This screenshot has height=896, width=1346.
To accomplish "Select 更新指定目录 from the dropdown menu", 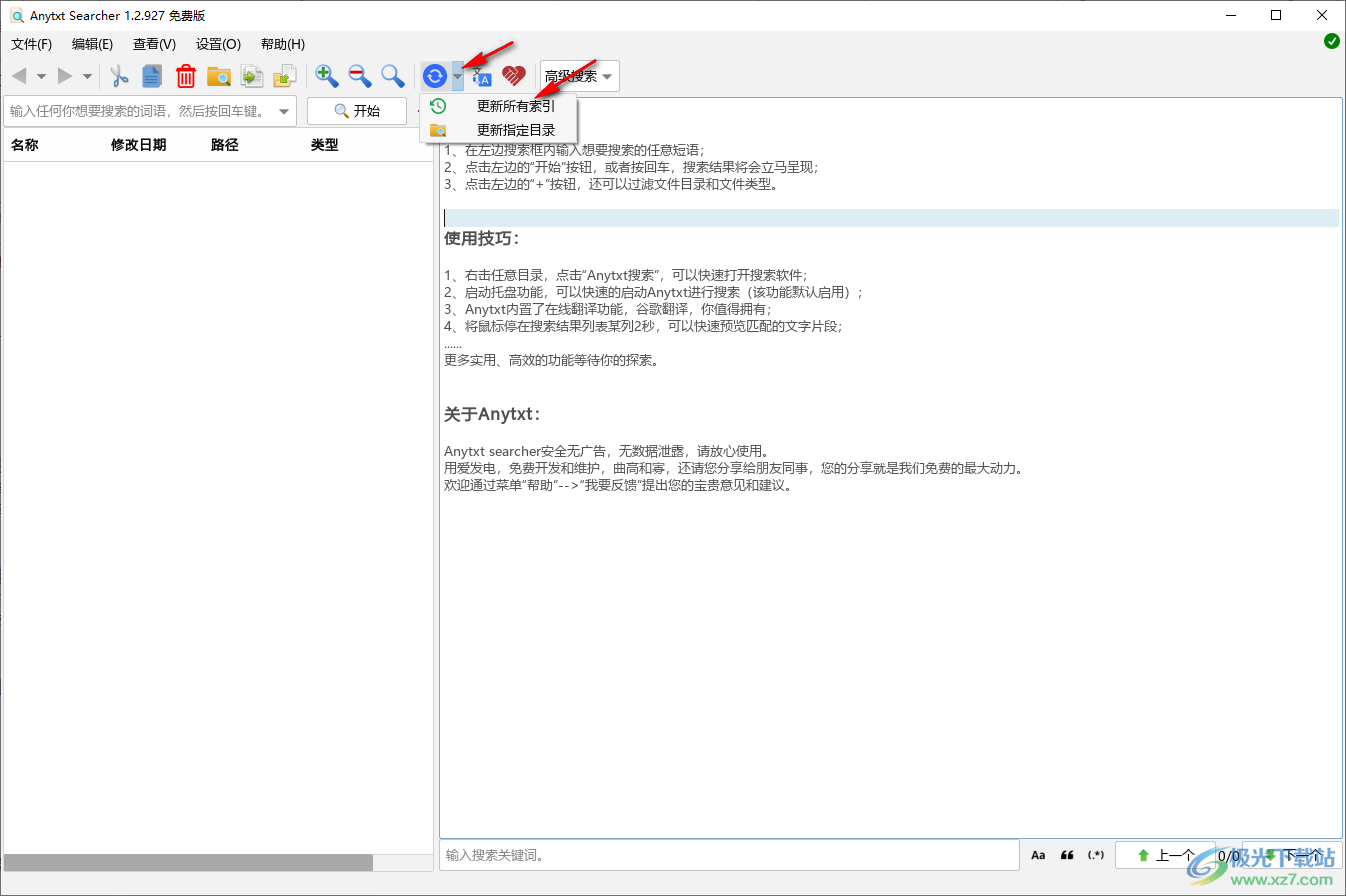I will click(x=498, y=130).
